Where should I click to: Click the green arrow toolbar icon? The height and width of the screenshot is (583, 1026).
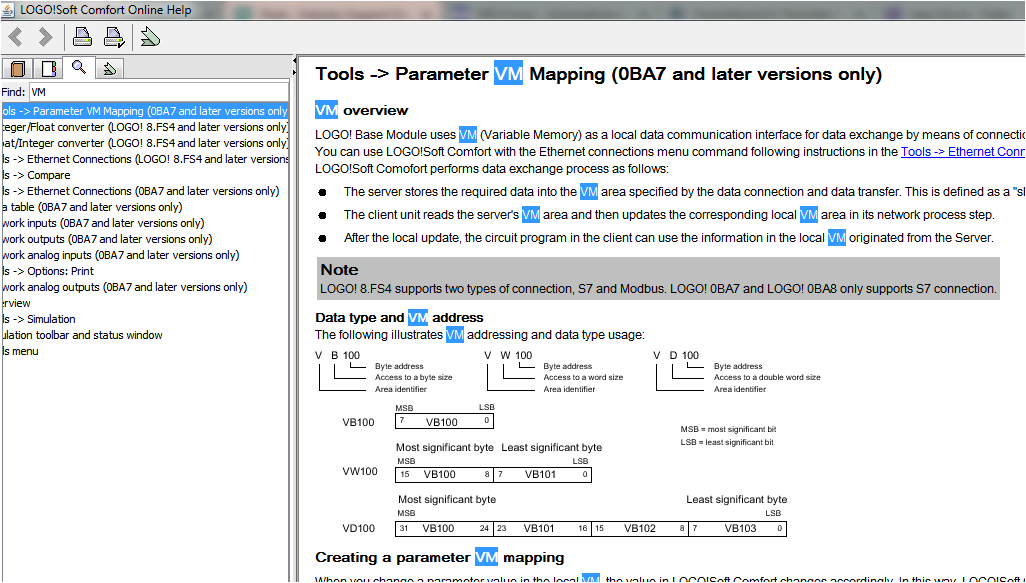point(150,38)
